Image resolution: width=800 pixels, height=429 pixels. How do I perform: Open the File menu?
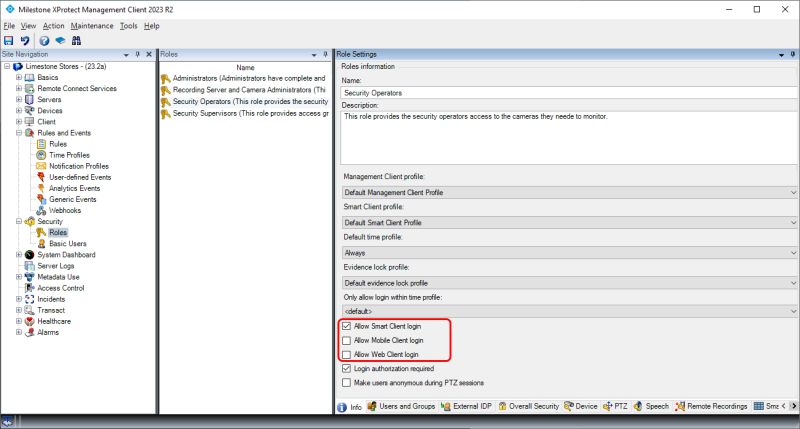(9, 26)
